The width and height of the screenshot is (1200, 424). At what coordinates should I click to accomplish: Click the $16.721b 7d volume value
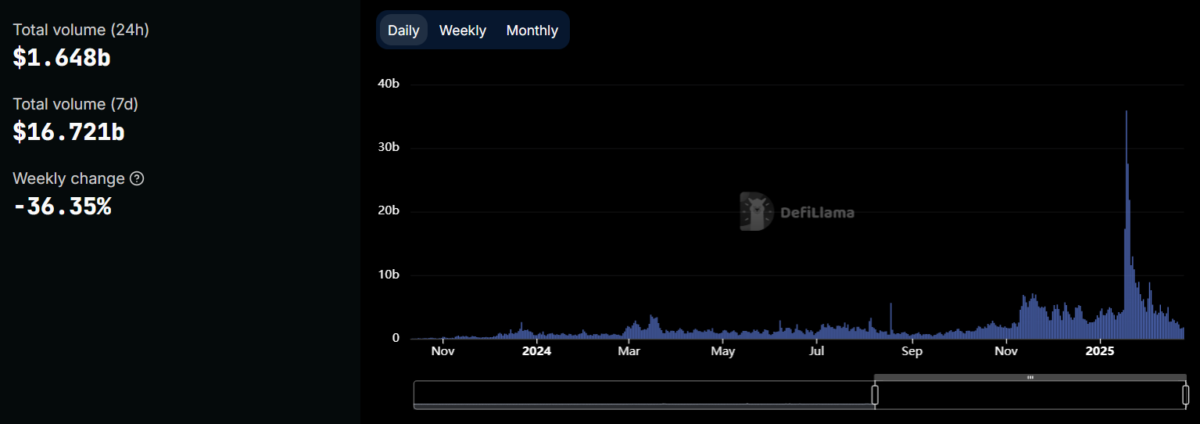(68, 132)
